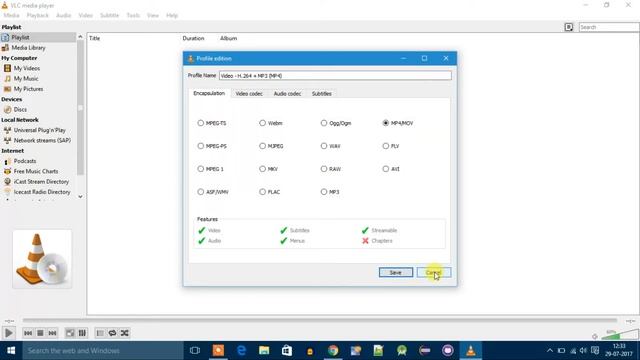Click the Windows Start button
Viewport: 640px width, 360px height.
click(11, 351)
